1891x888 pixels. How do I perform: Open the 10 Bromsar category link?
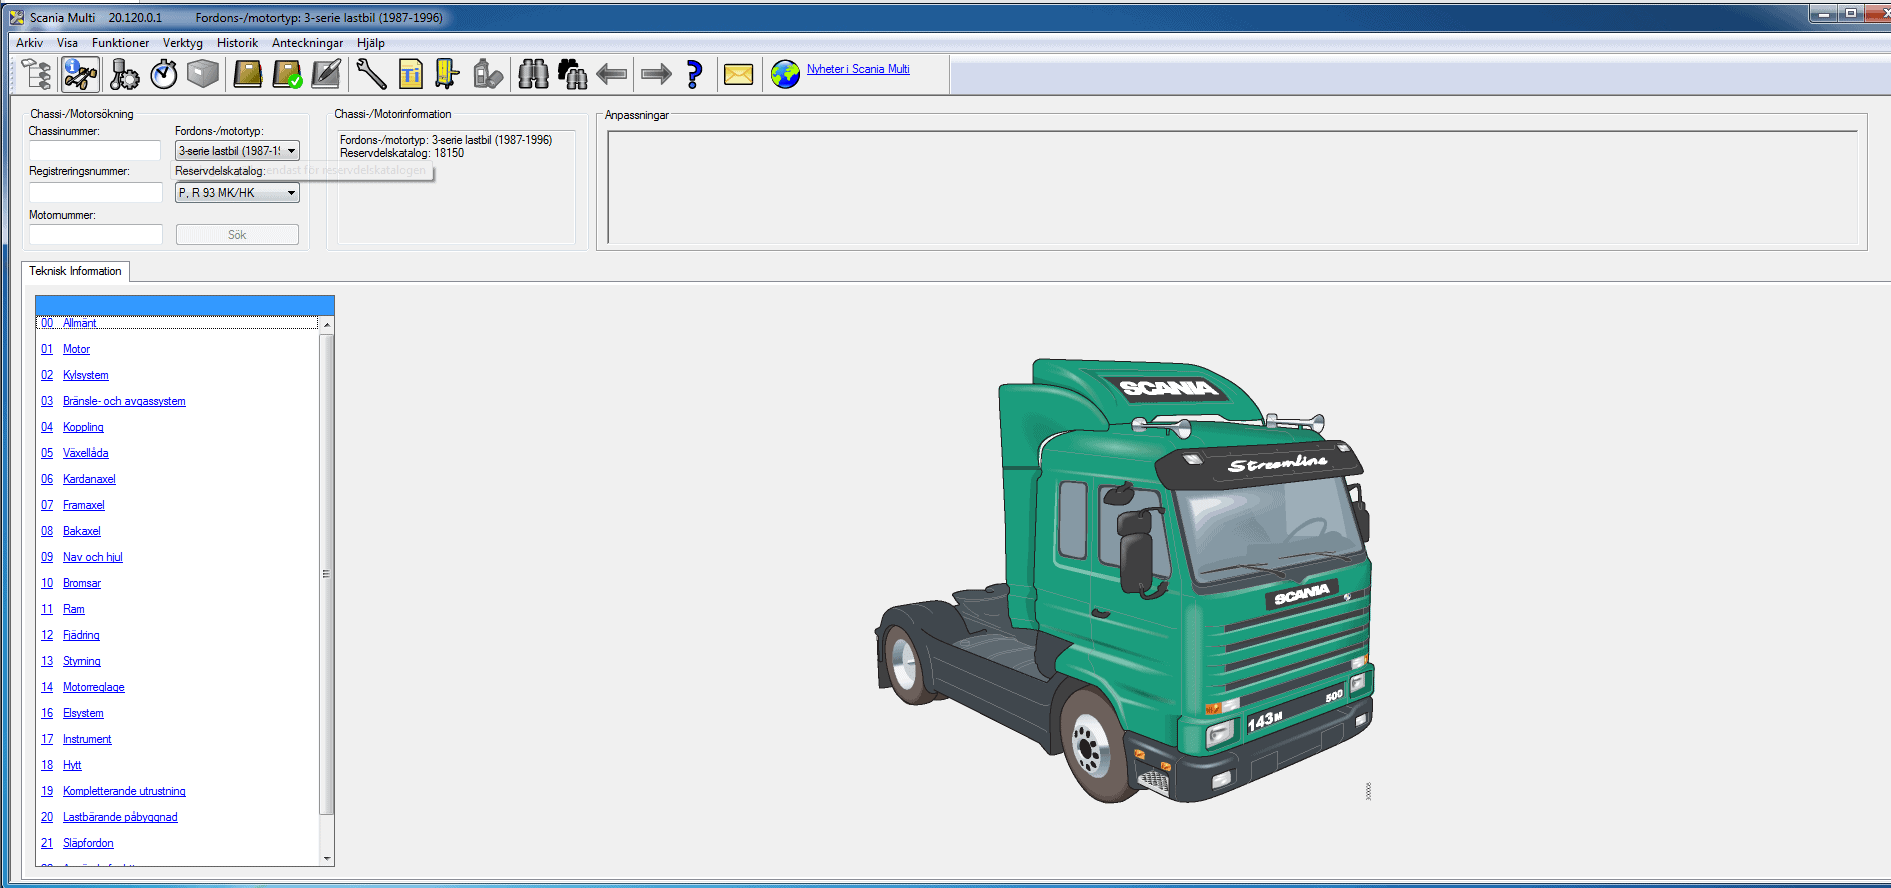pyautogui.click(x=81, y=583)
